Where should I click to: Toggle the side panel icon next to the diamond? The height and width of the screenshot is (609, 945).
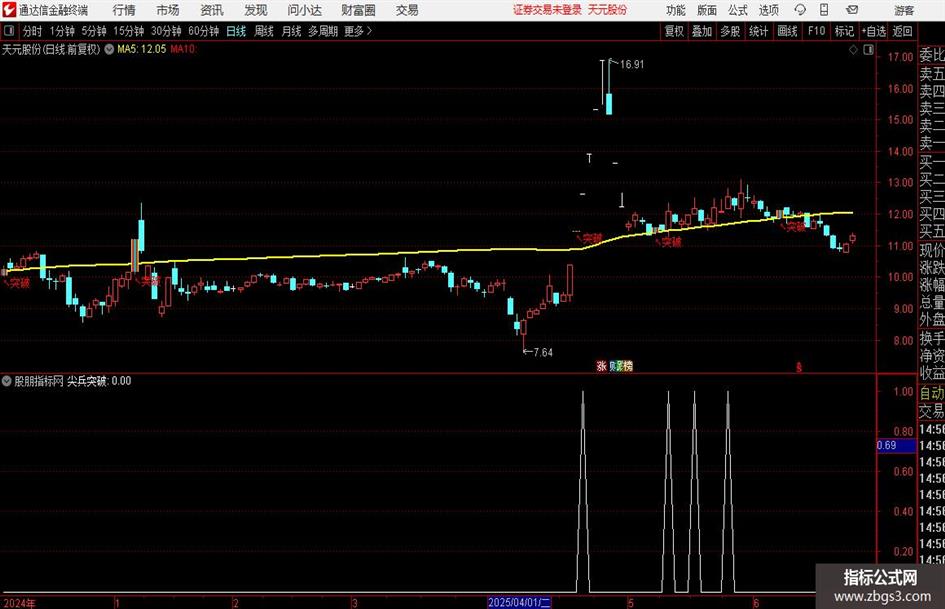click(868, 50)
